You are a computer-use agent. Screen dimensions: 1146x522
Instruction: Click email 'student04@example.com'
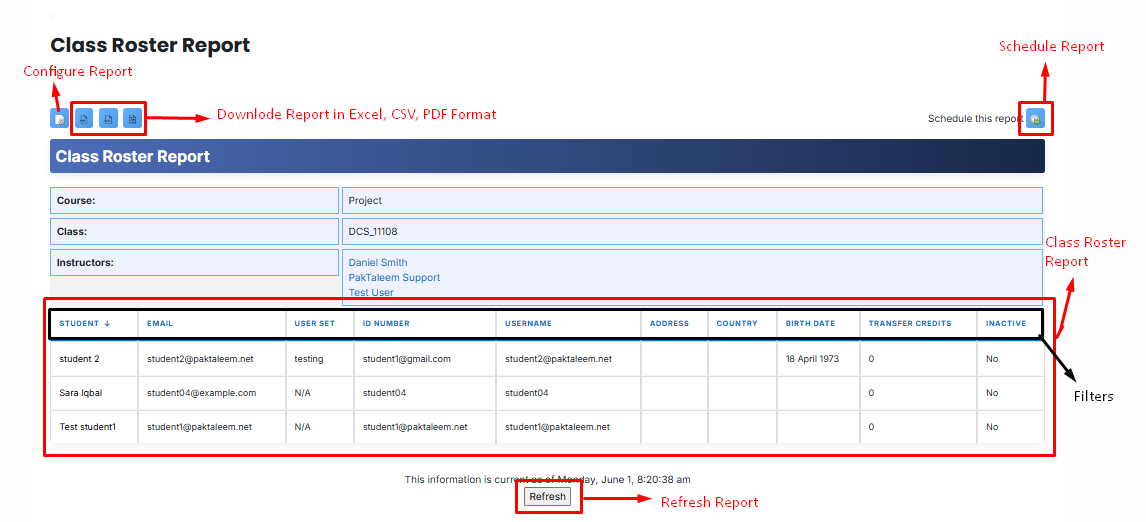tap(202, 393)
